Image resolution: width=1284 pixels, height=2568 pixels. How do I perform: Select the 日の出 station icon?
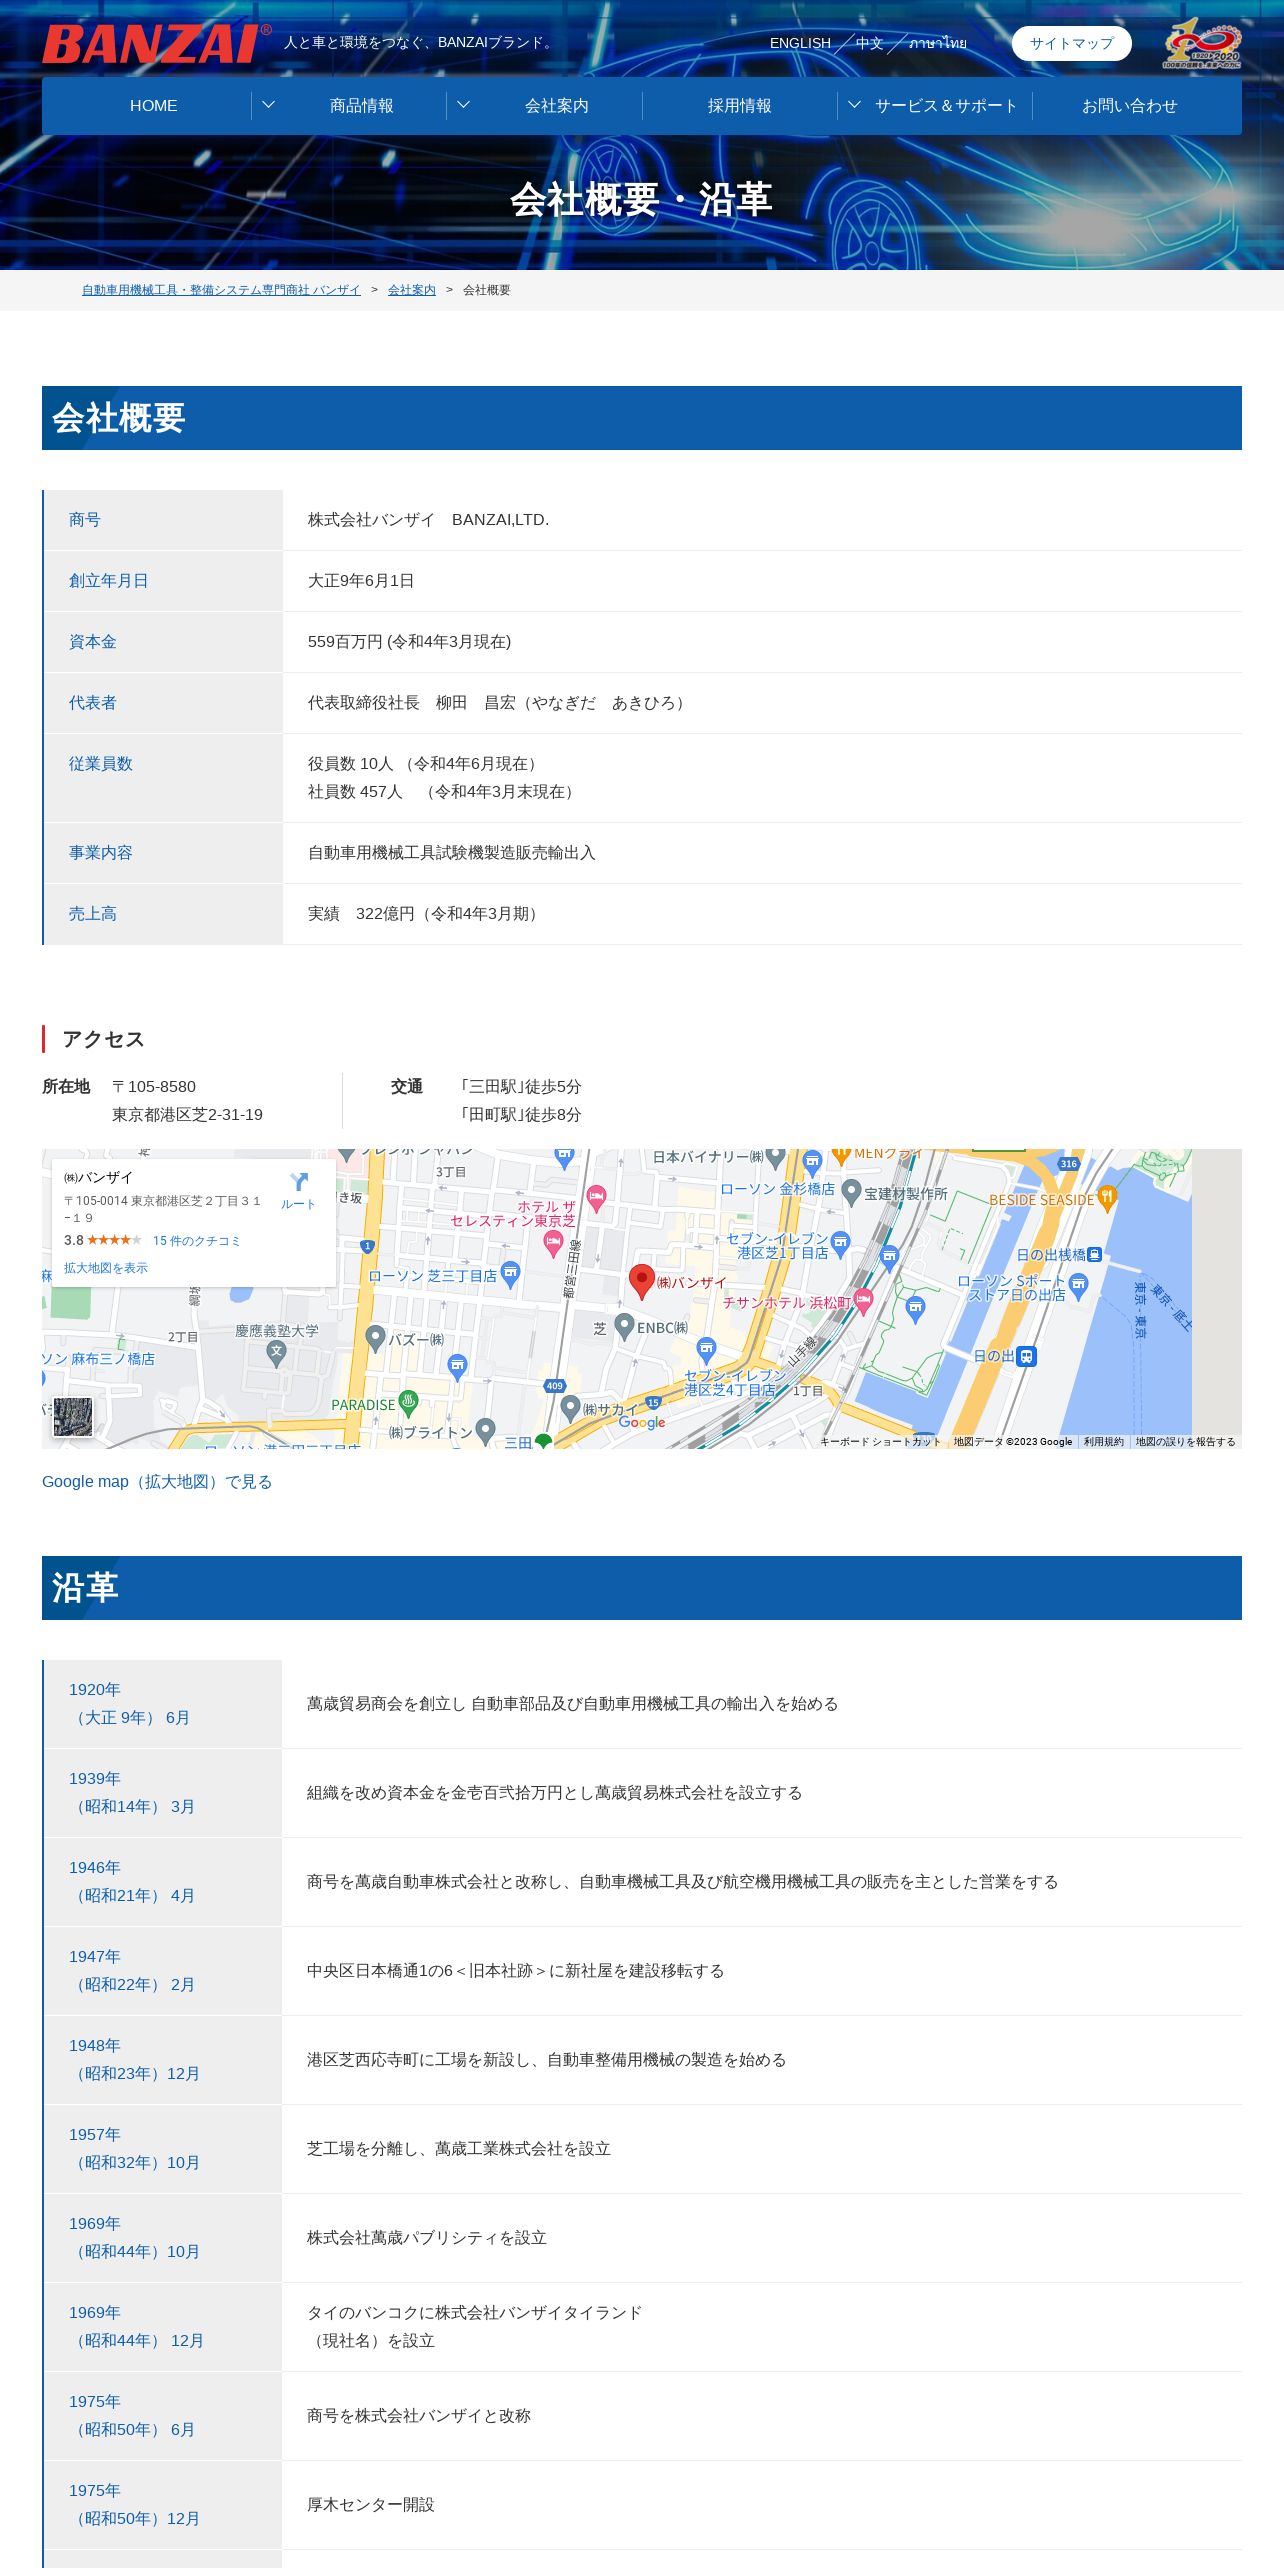tap(1026, 1356)
